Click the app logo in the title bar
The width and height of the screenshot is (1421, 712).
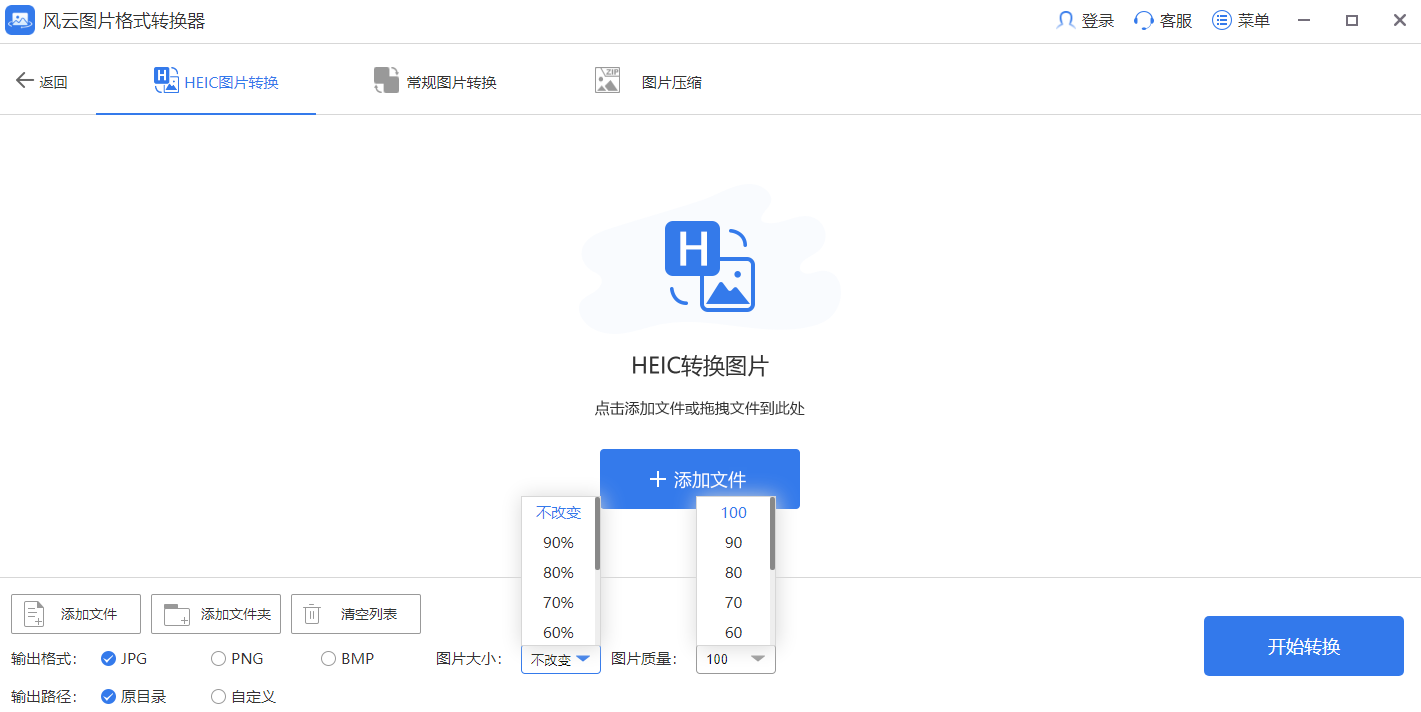click(20, 19)
